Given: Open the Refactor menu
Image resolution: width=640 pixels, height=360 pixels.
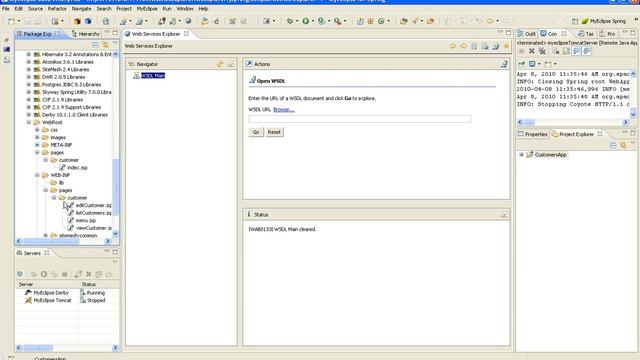Looking at the screenshot, I should tap(57, 9).
